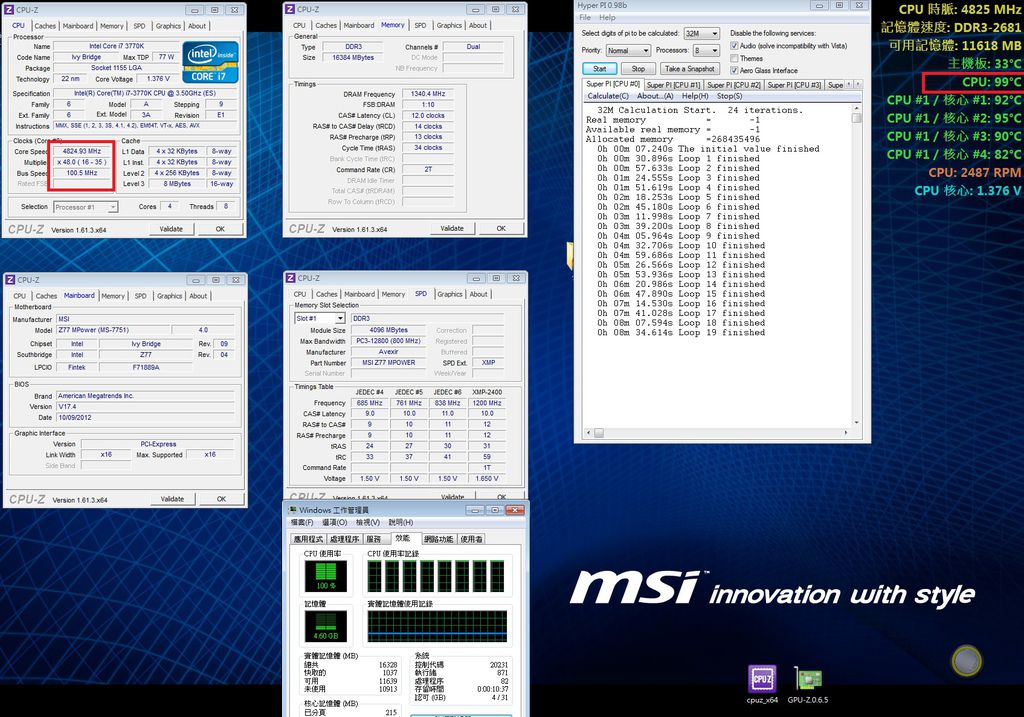Click the Model value "Z77 MPower (MS-7751)"
This screenshot has width=1024, height=717.
click(112, 330)
